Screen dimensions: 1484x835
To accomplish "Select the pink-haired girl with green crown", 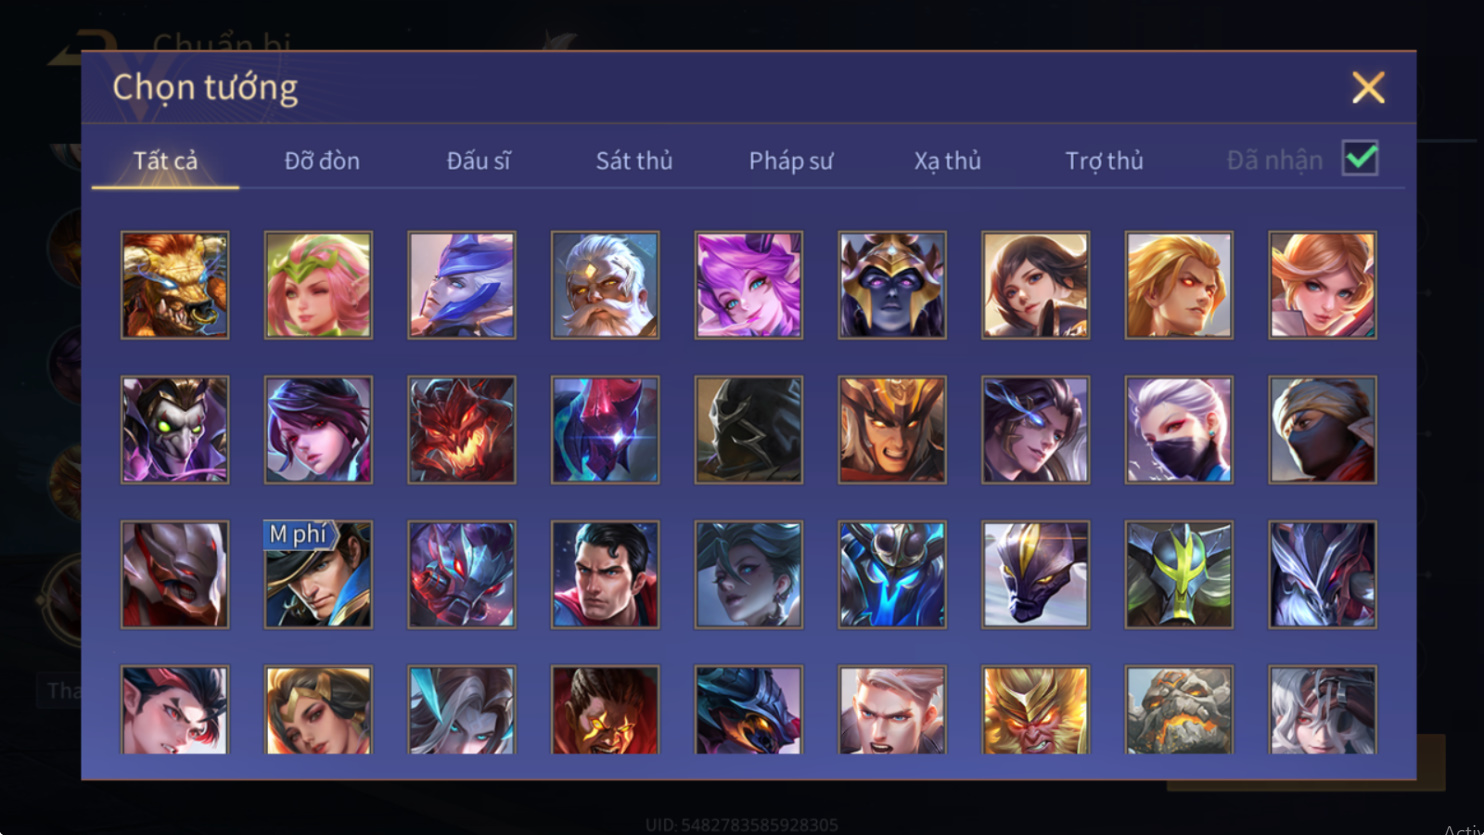I will click(318, 285).
